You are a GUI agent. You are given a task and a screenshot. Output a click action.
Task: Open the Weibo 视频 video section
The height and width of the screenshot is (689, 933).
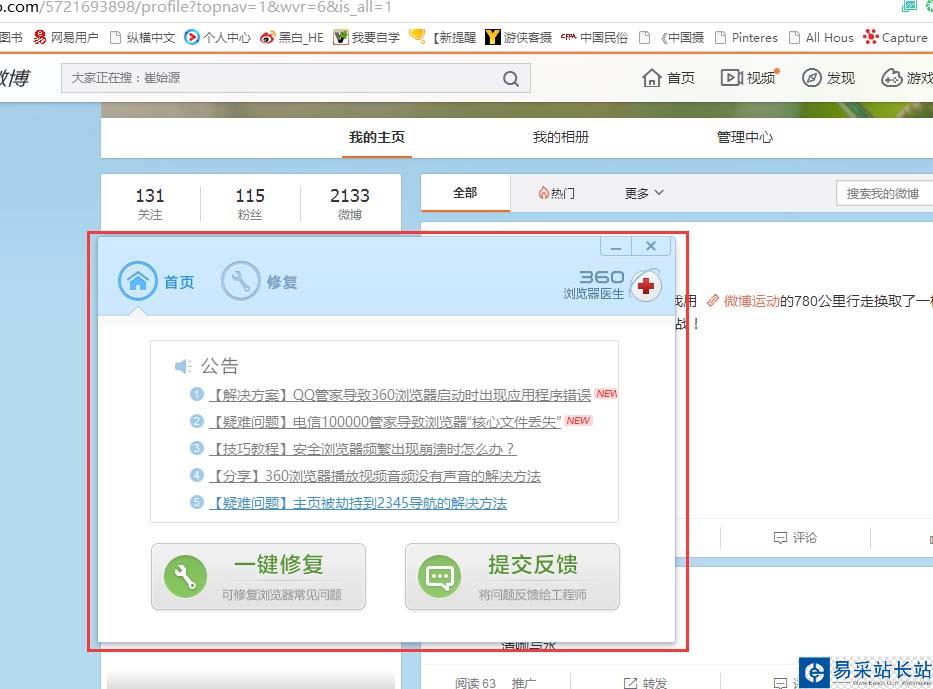(749, 78)
